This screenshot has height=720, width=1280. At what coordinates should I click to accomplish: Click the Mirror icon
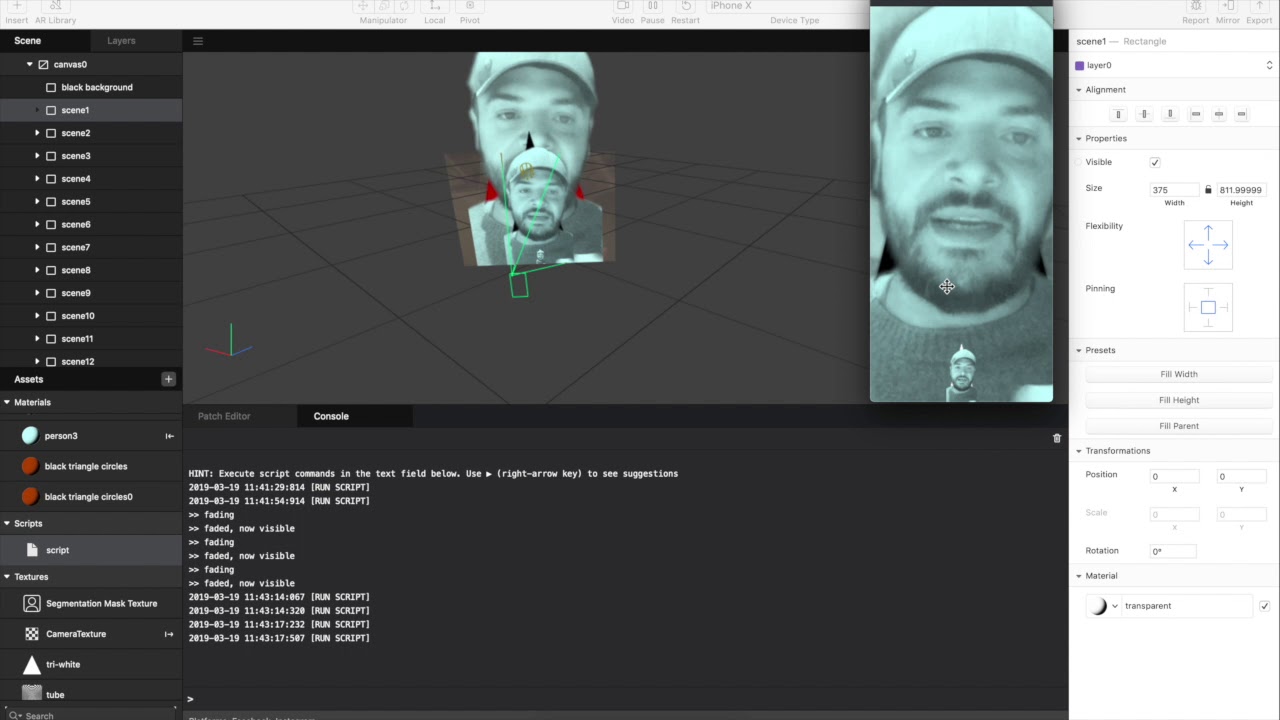1228,6
